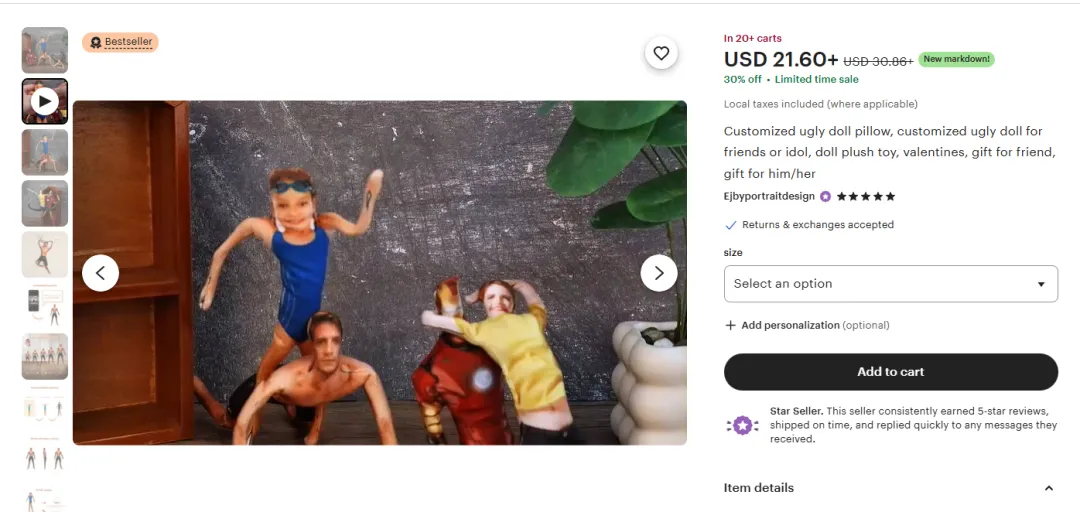Screen dimensions: 1080x512
Task: Click the Bestseller badge
Action: click(x=121, y=42)
